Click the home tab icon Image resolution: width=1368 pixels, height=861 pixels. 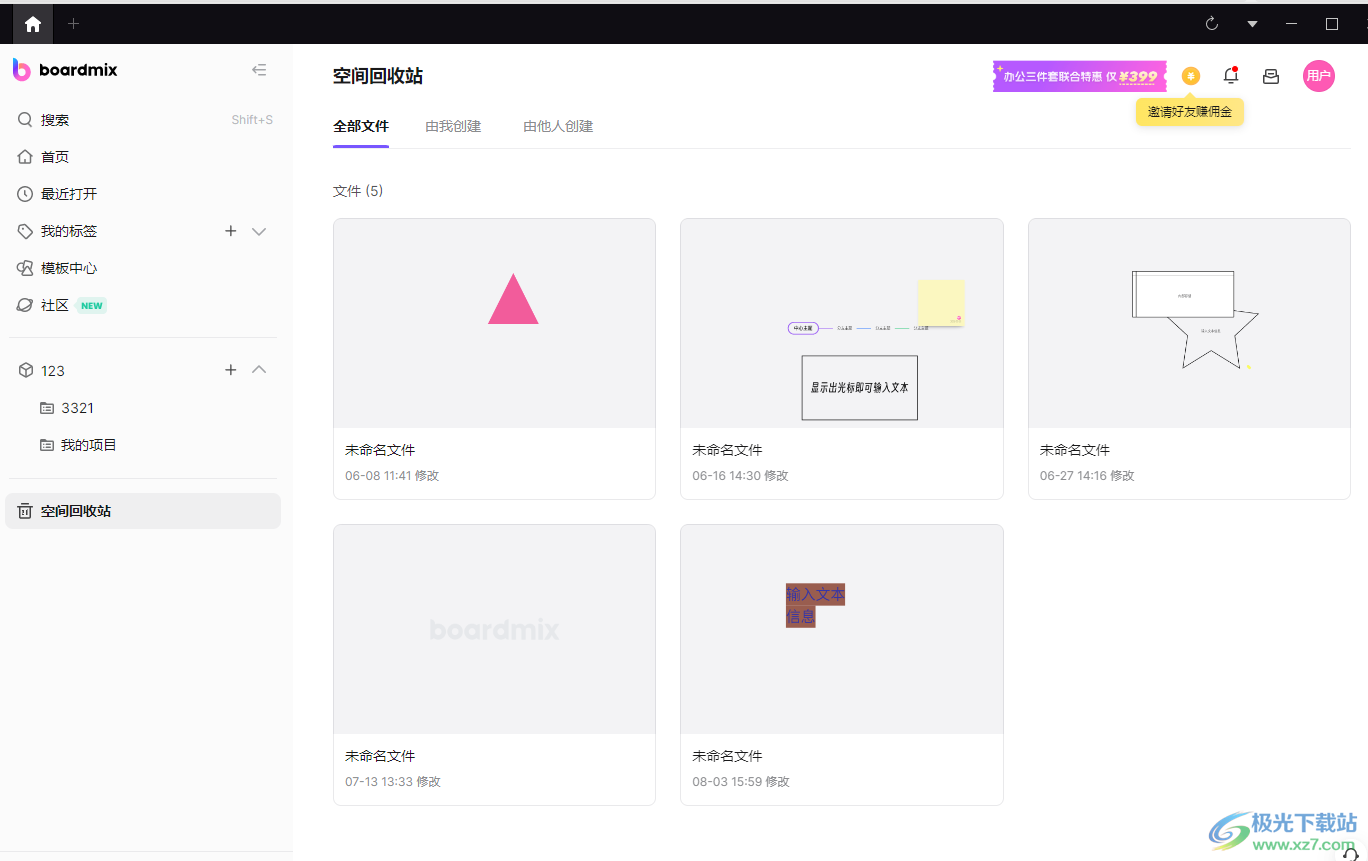[x=33, y=24]
